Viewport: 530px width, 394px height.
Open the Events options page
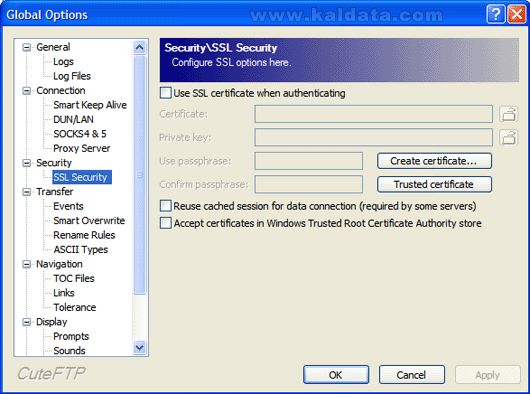[68, 206]
